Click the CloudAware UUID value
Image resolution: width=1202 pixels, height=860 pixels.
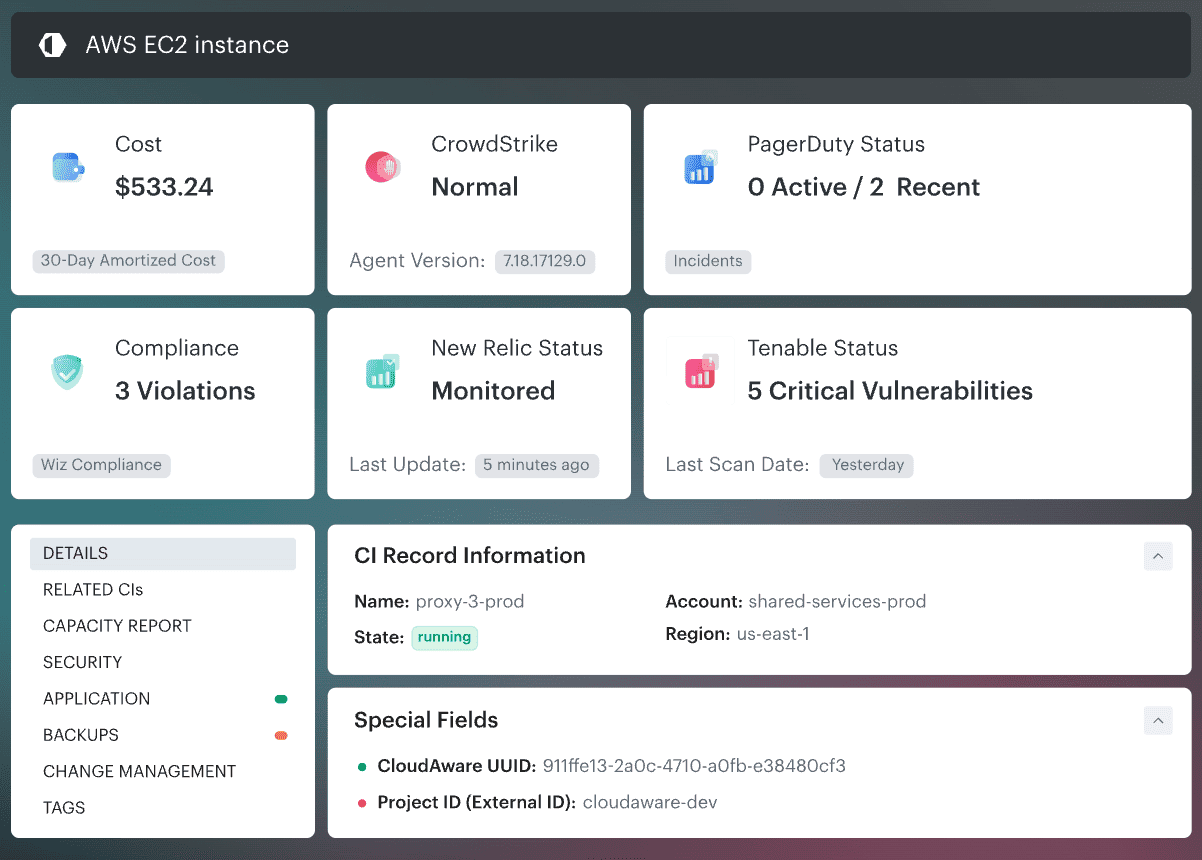[x=694, y=767]
